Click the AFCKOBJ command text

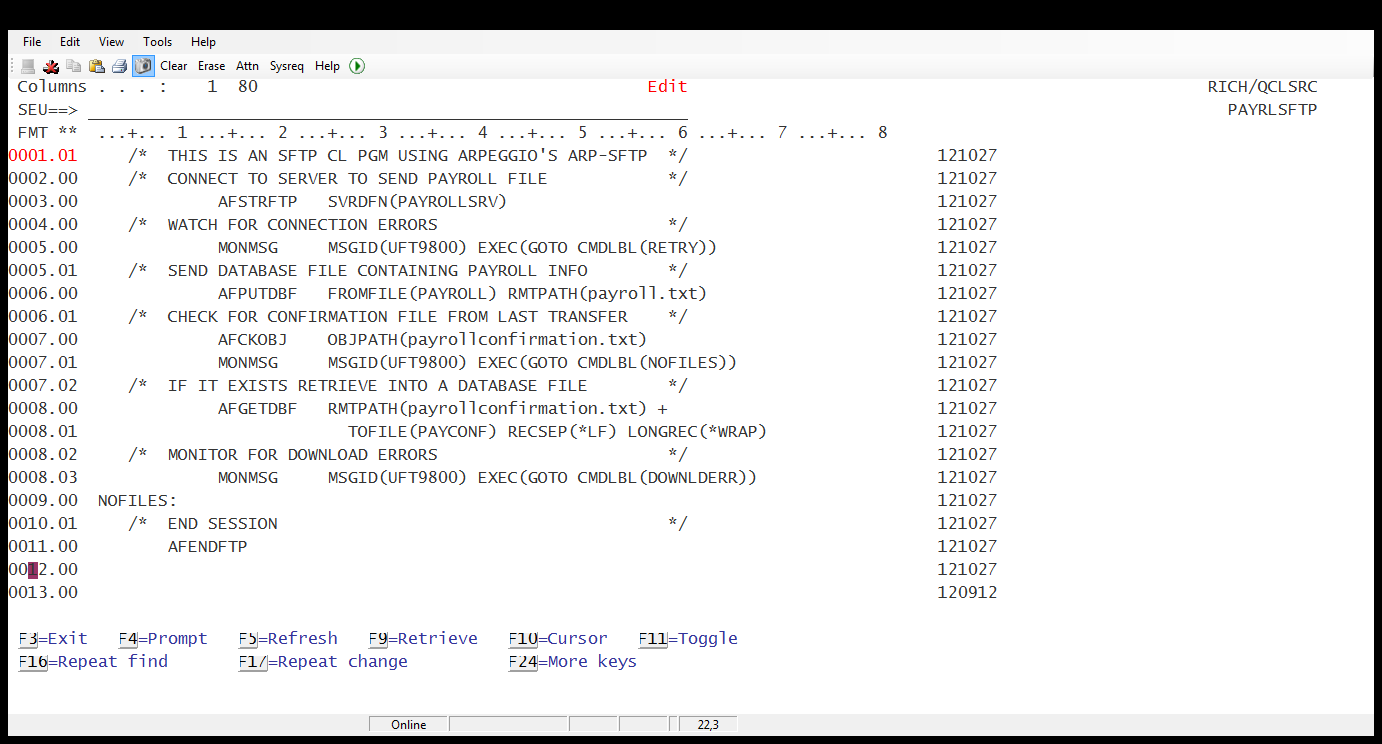tap(253, 340)
